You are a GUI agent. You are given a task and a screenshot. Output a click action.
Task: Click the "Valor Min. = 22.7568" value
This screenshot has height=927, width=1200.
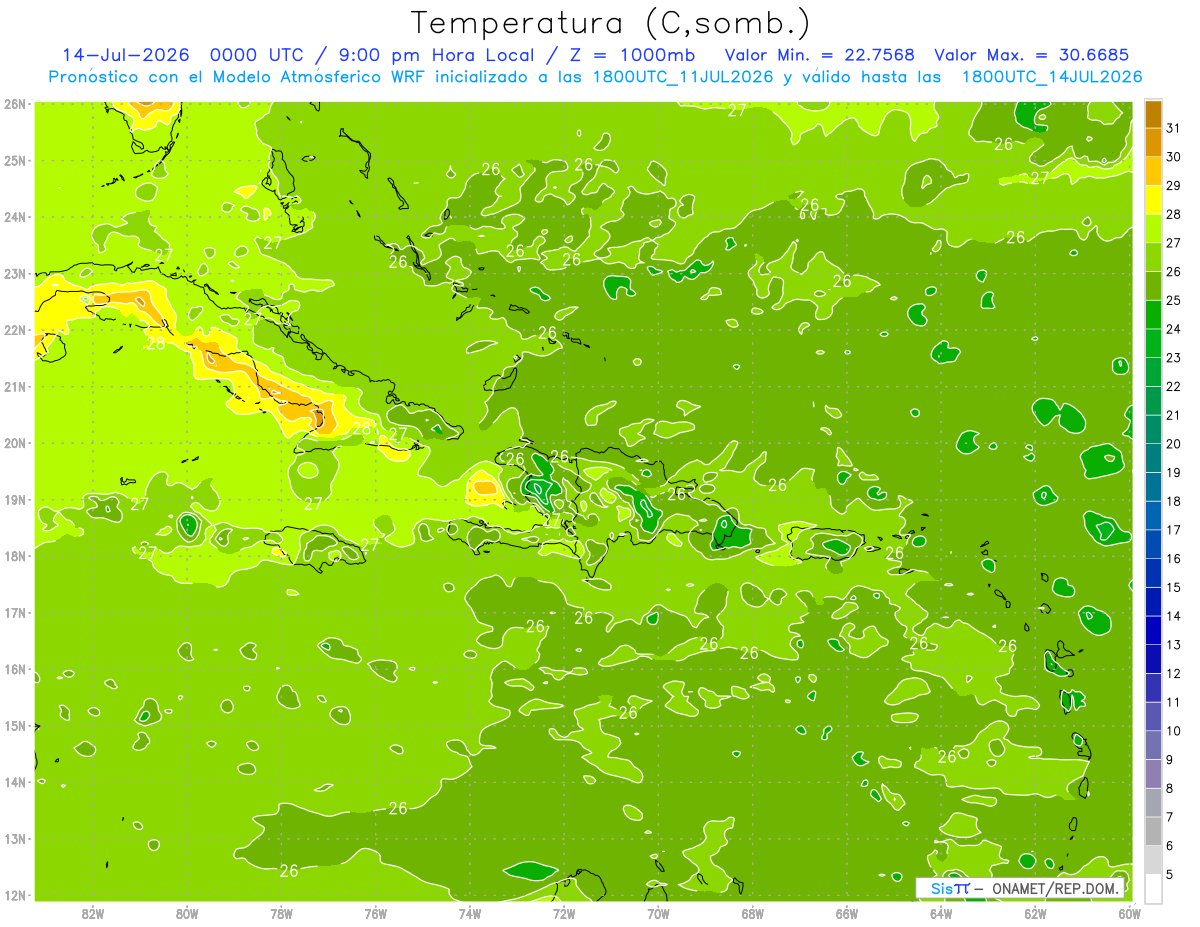[819, 55]
